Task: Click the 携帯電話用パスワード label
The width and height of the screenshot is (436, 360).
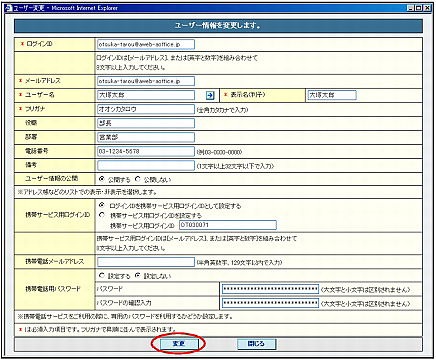Action: pos(53,289)
